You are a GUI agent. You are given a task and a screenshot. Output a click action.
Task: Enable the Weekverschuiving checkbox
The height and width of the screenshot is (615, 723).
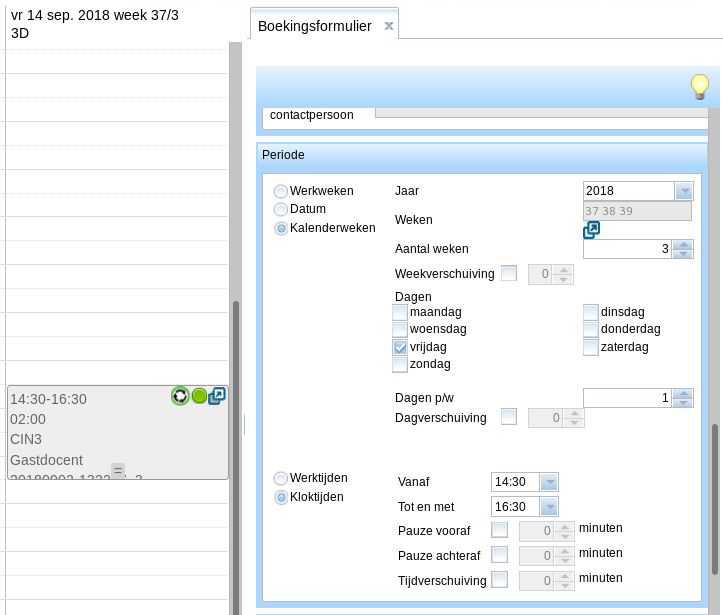point(509,273)
